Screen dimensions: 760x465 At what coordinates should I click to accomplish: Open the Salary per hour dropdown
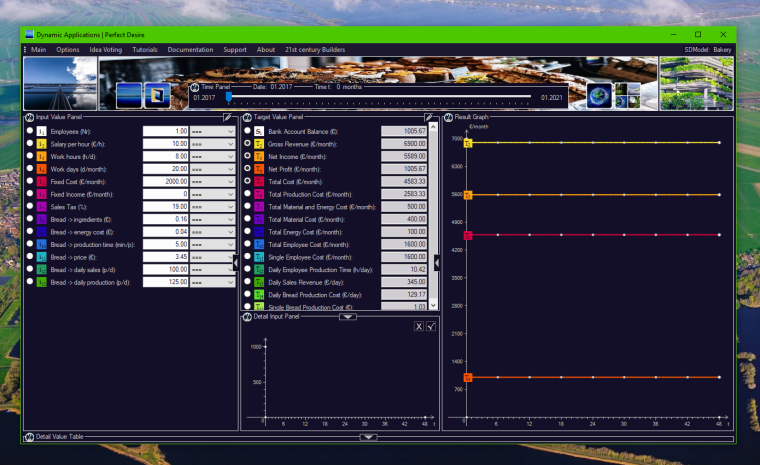[x=212, y=144]
